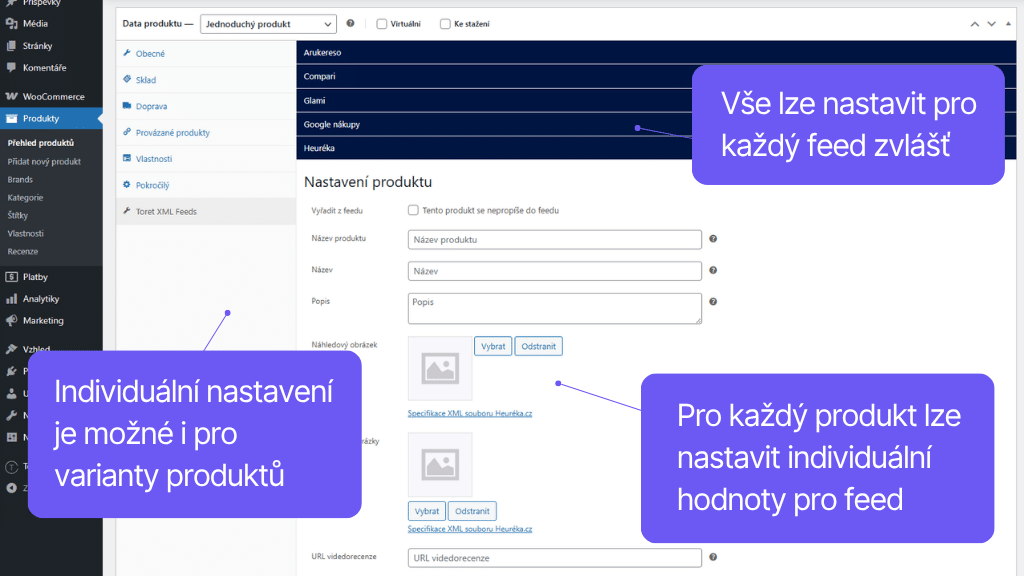Open the Marketing megaphone icon
The height and width of the screenshot is (576, 1024).
click(x=14, y=322)
